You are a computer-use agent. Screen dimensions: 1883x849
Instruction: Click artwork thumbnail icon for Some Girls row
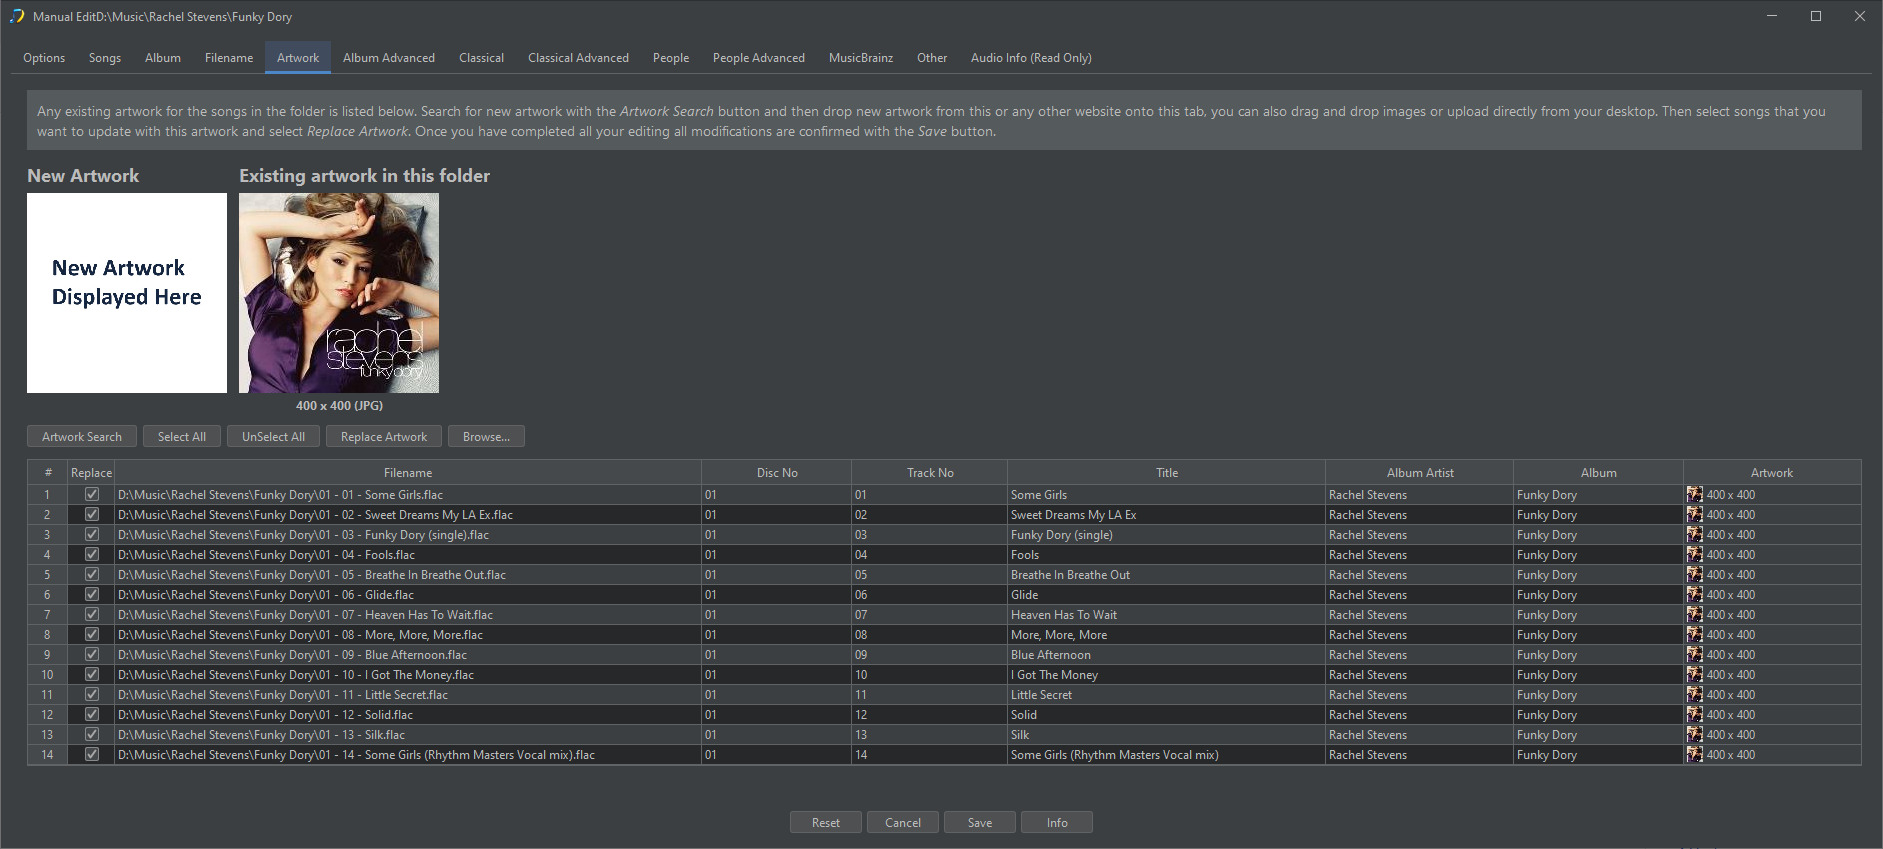[x=1694, y=494]
